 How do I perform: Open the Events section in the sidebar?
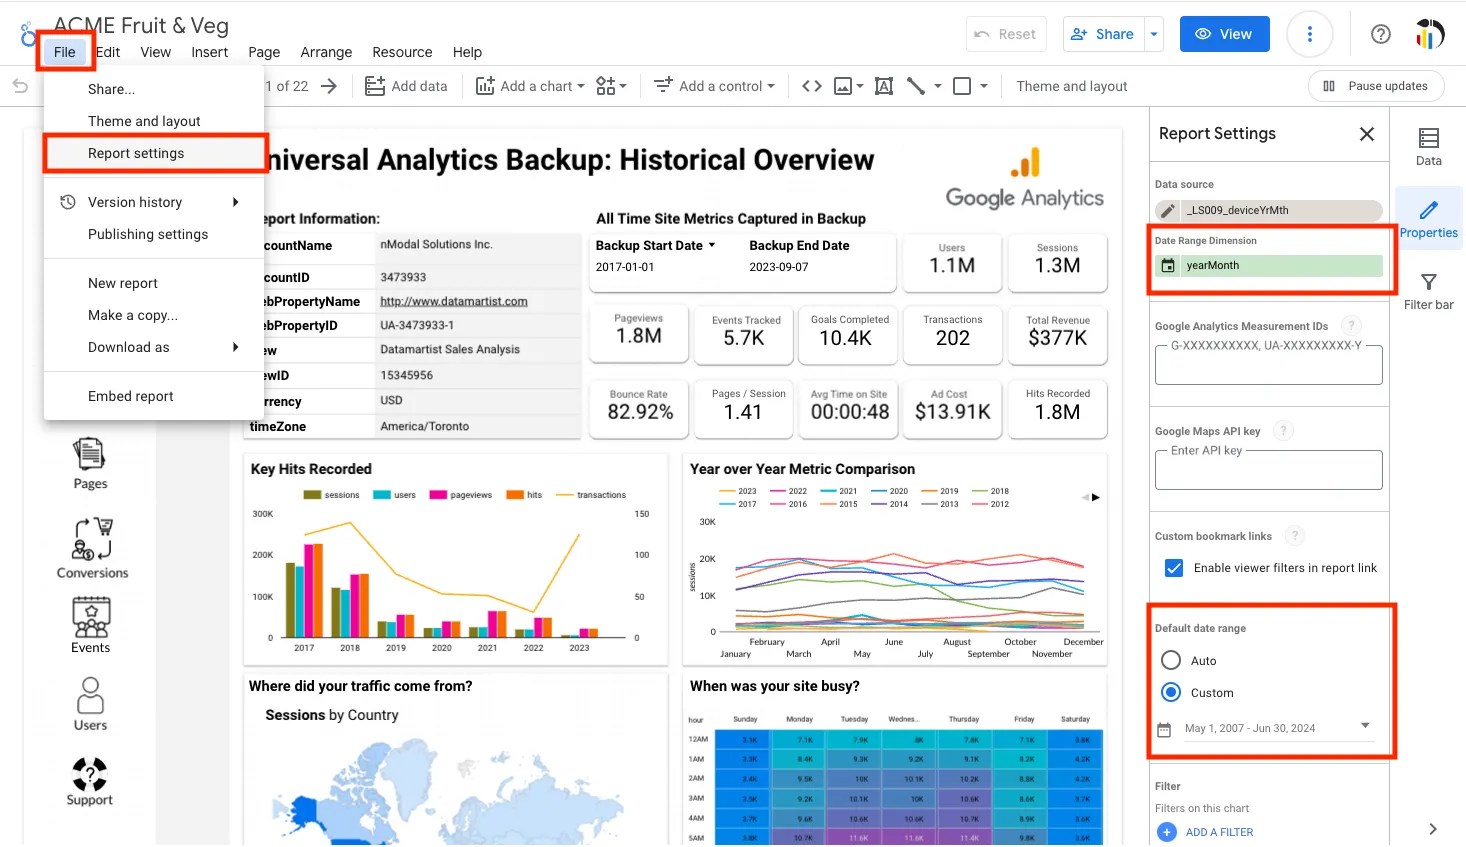89,623
